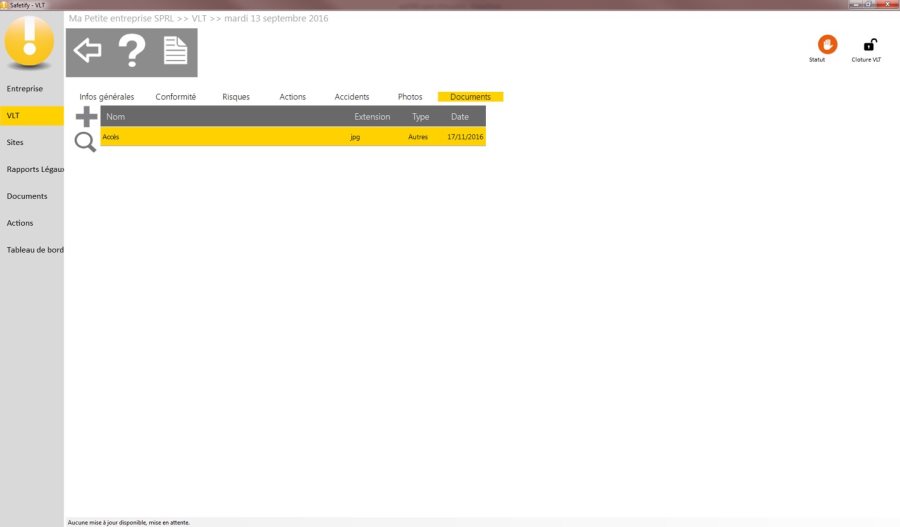Click the orange Statut hand icon

point(827,45)
